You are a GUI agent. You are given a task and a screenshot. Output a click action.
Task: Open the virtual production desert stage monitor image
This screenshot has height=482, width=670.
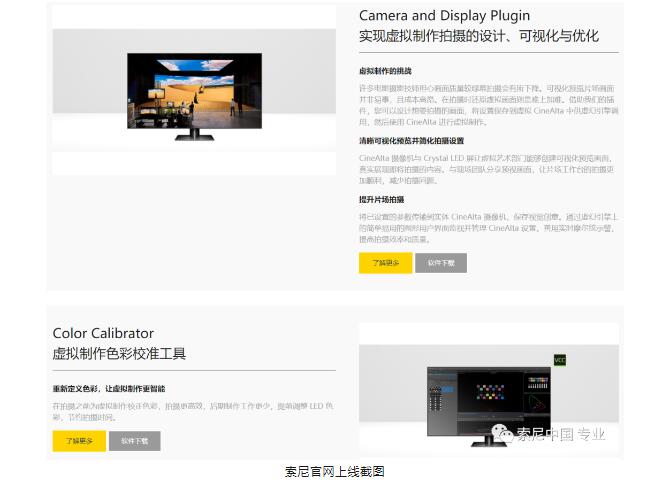(194, 97)
